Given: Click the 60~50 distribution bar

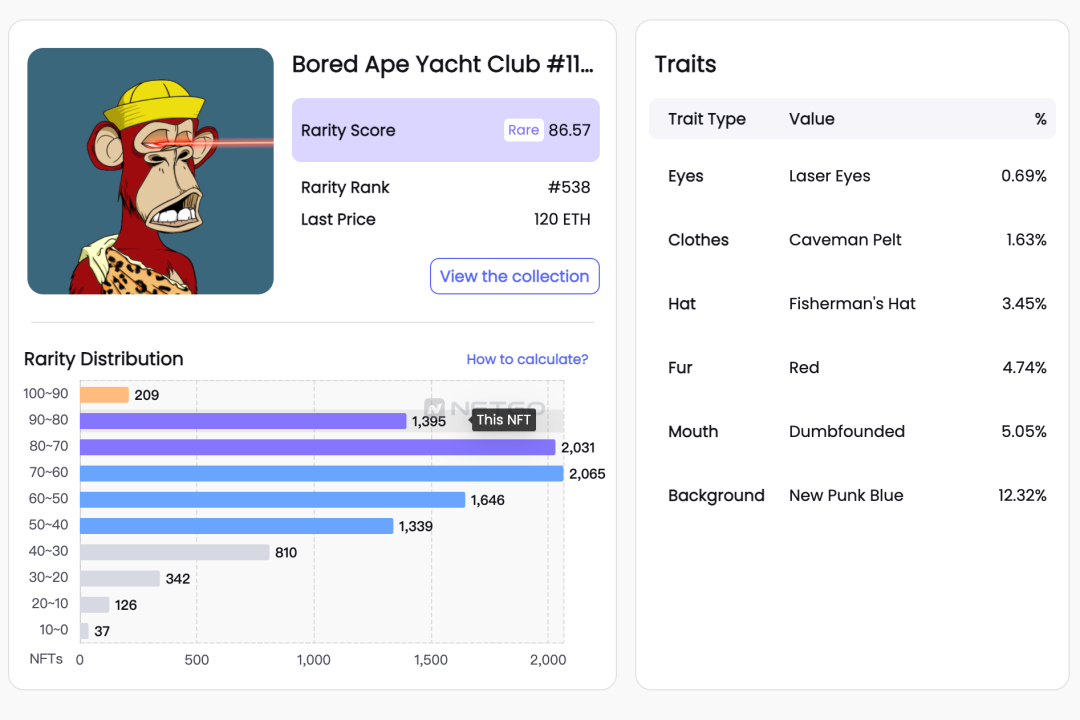Looking at the screenshot, I should coord(272,499).
